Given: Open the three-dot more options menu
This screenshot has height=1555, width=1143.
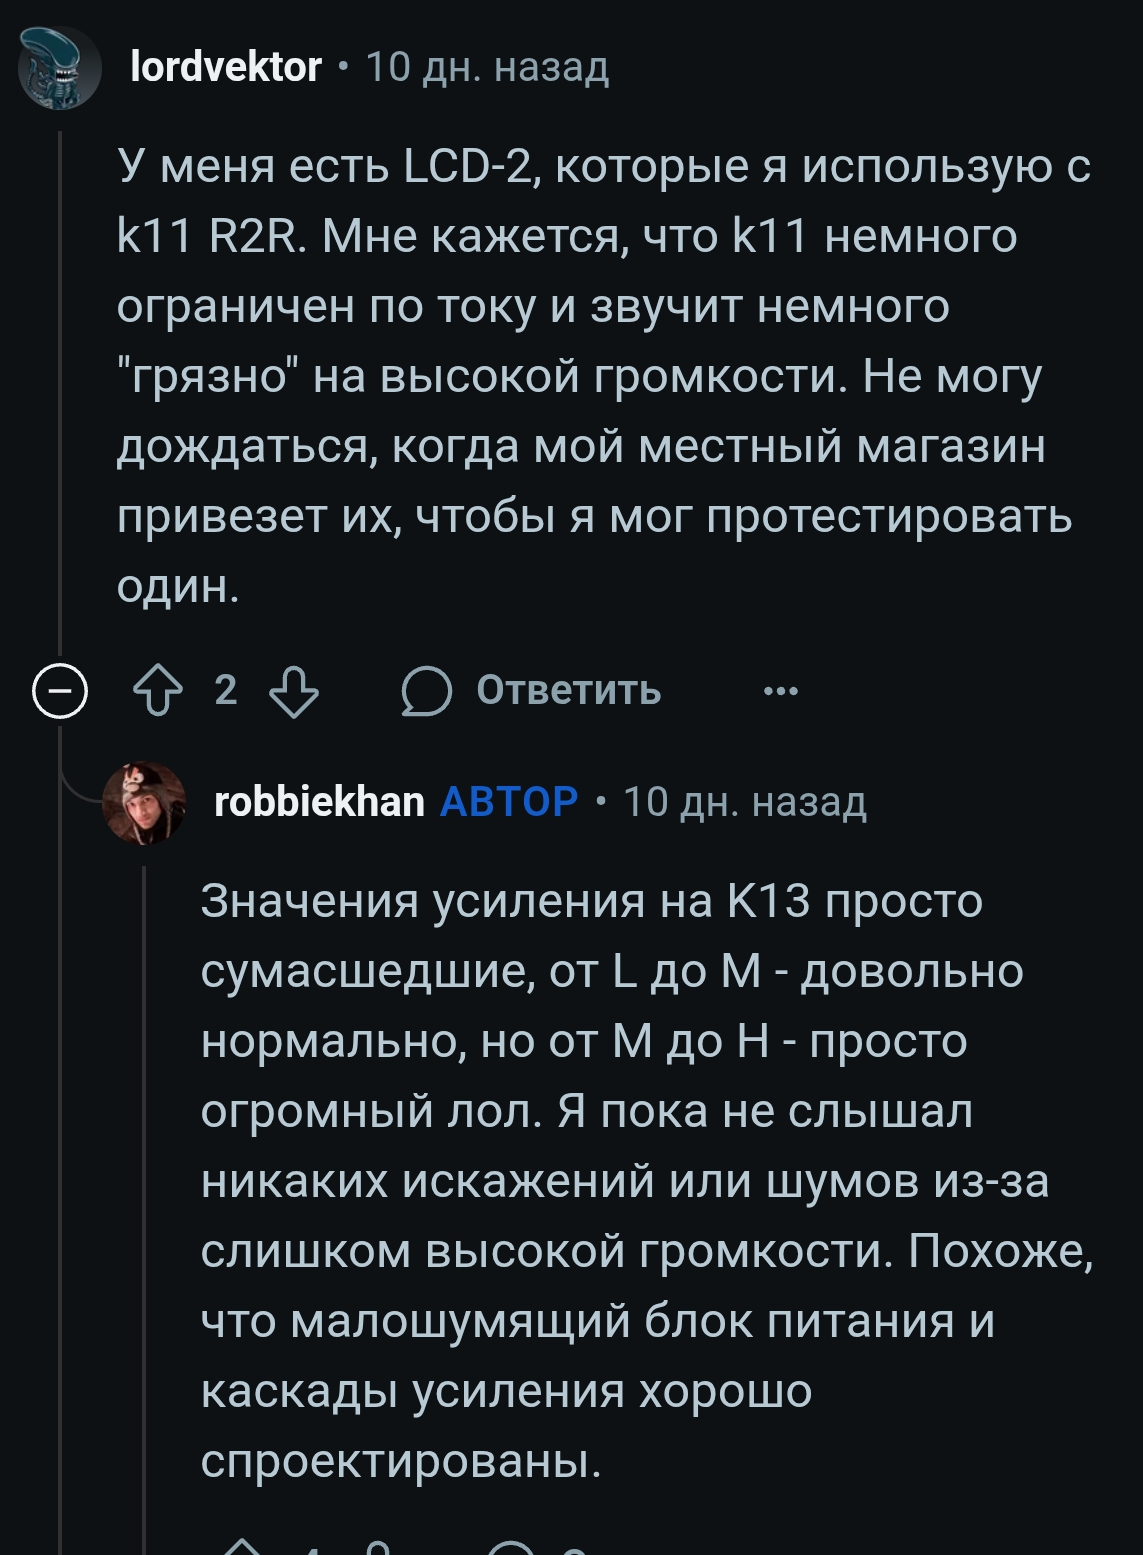Looking at the screenshot, I should 781,691.
